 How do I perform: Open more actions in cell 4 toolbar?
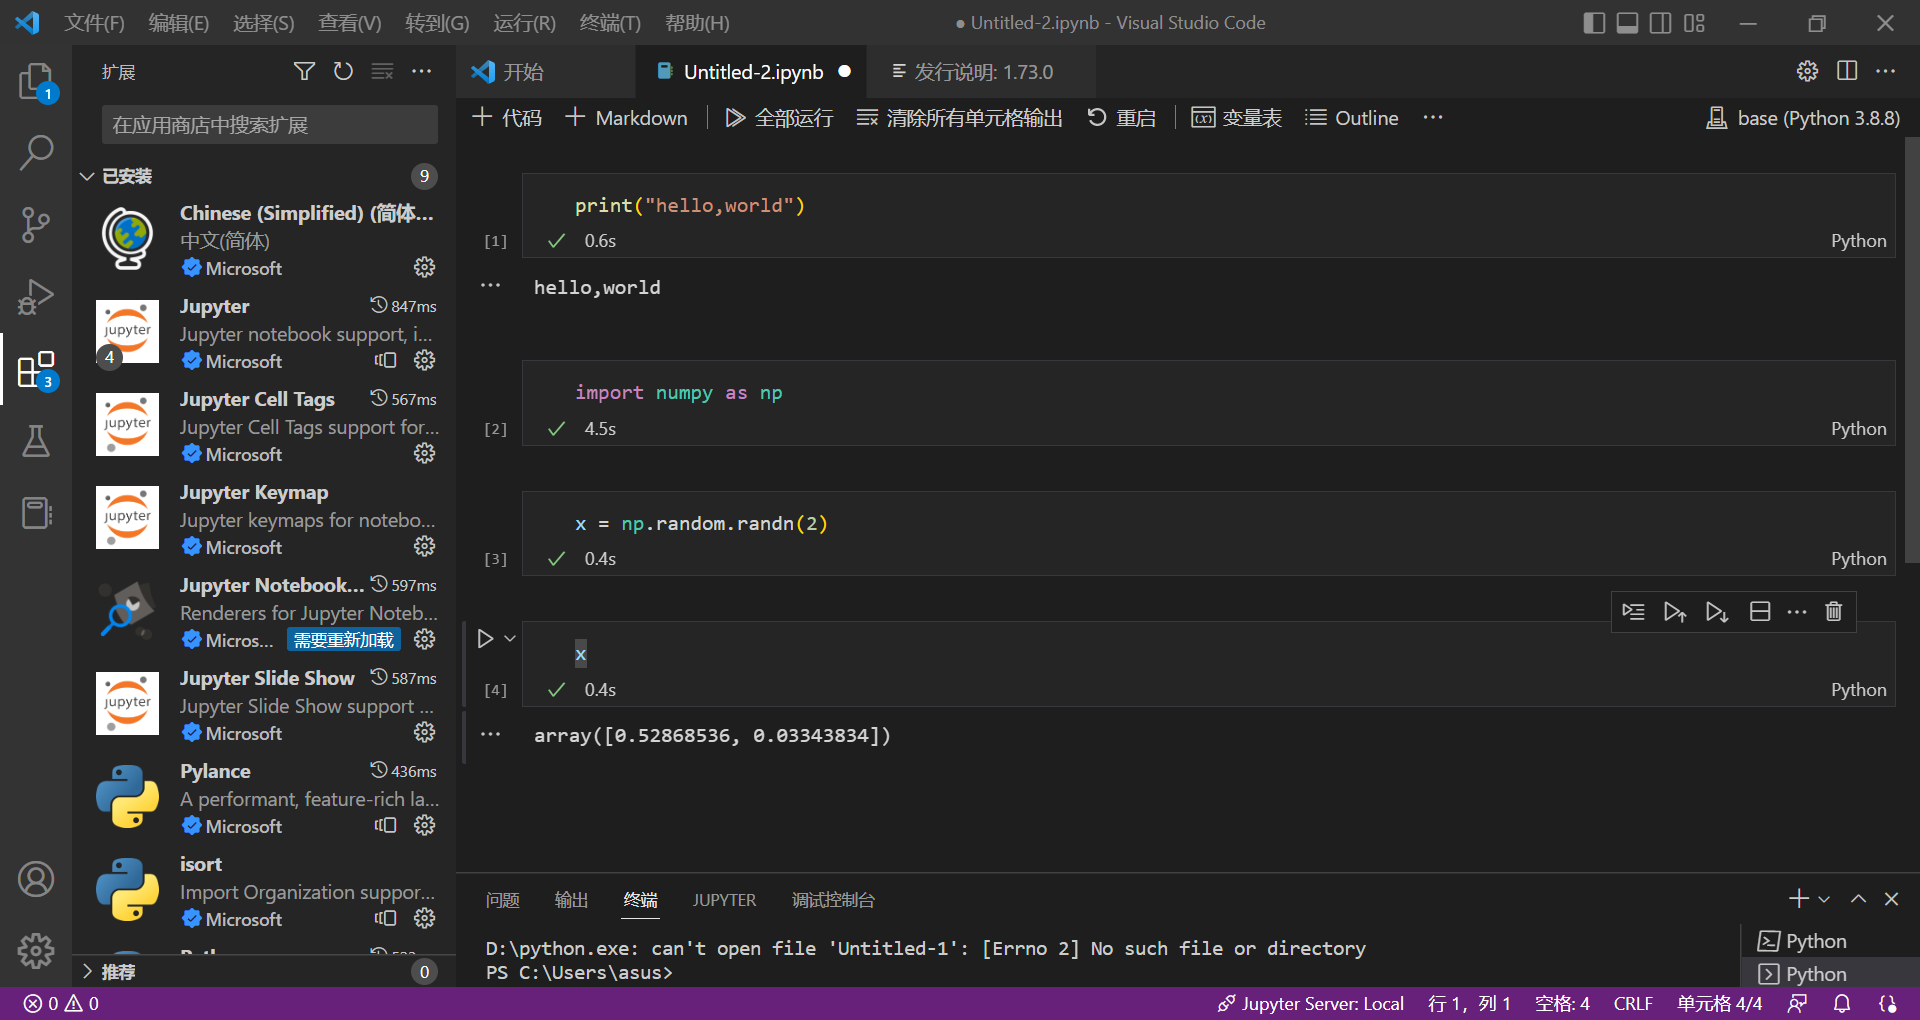[1797, 611]
